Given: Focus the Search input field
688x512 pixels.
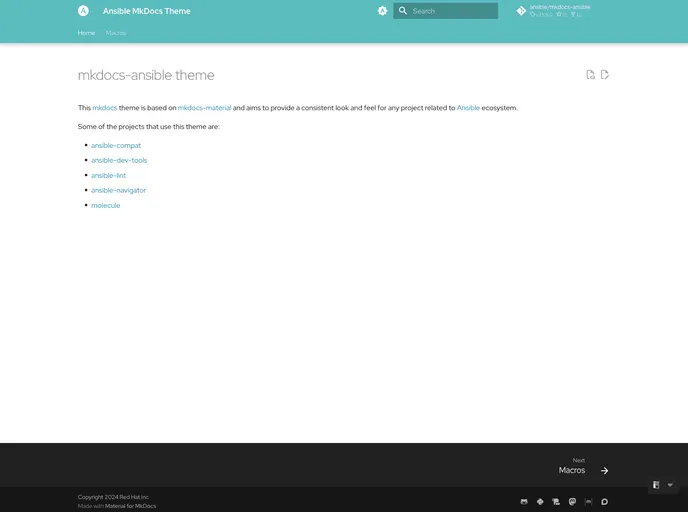Looking at the screenshot, I should [x=445, y=11].
